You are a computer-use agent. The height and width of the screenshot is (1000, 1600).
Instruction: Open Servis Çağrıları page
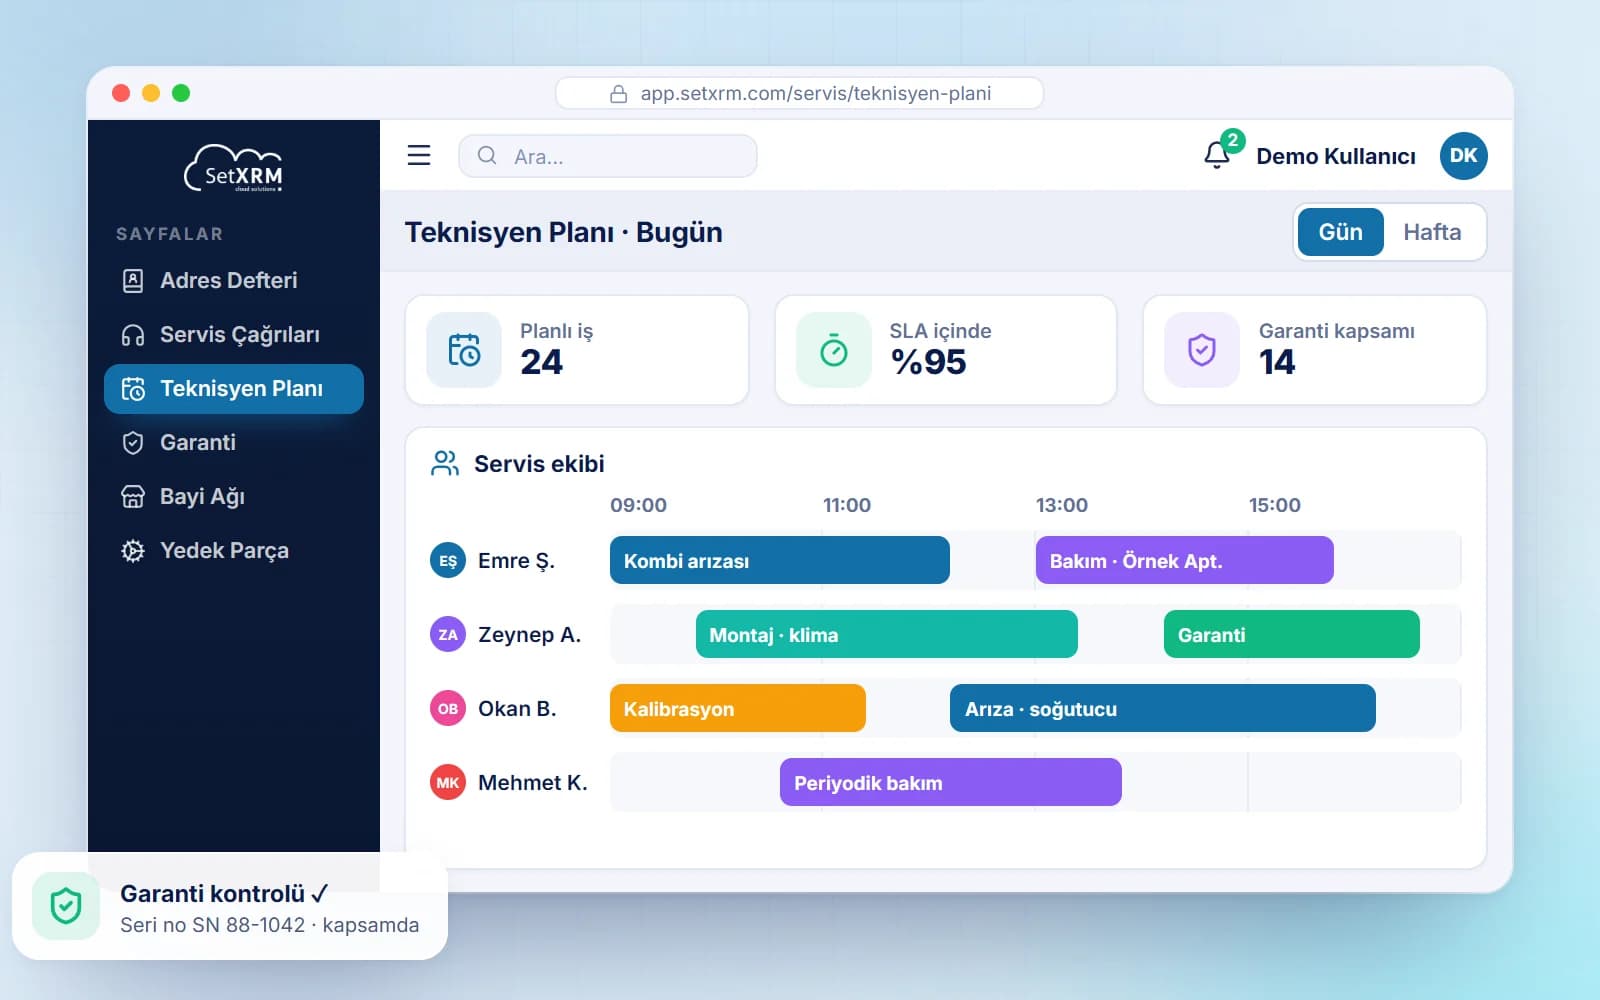(x=234, y=335)
